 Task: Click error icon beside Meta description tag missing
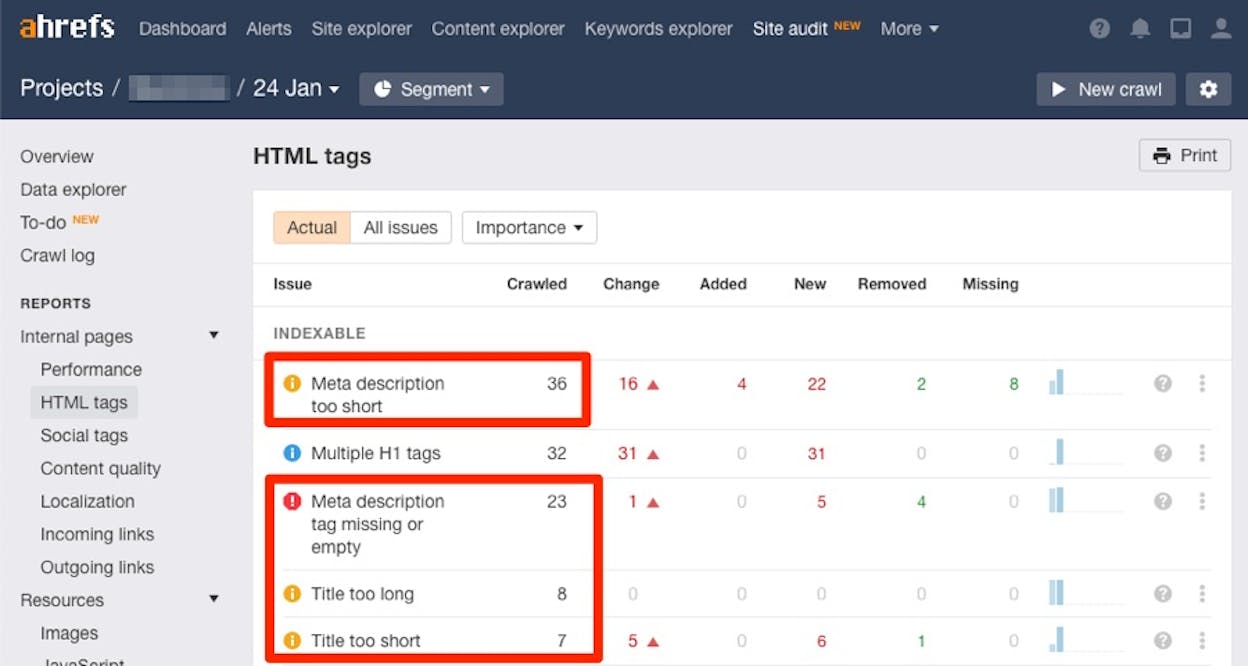pyautogui.click(x=292, y=501)
